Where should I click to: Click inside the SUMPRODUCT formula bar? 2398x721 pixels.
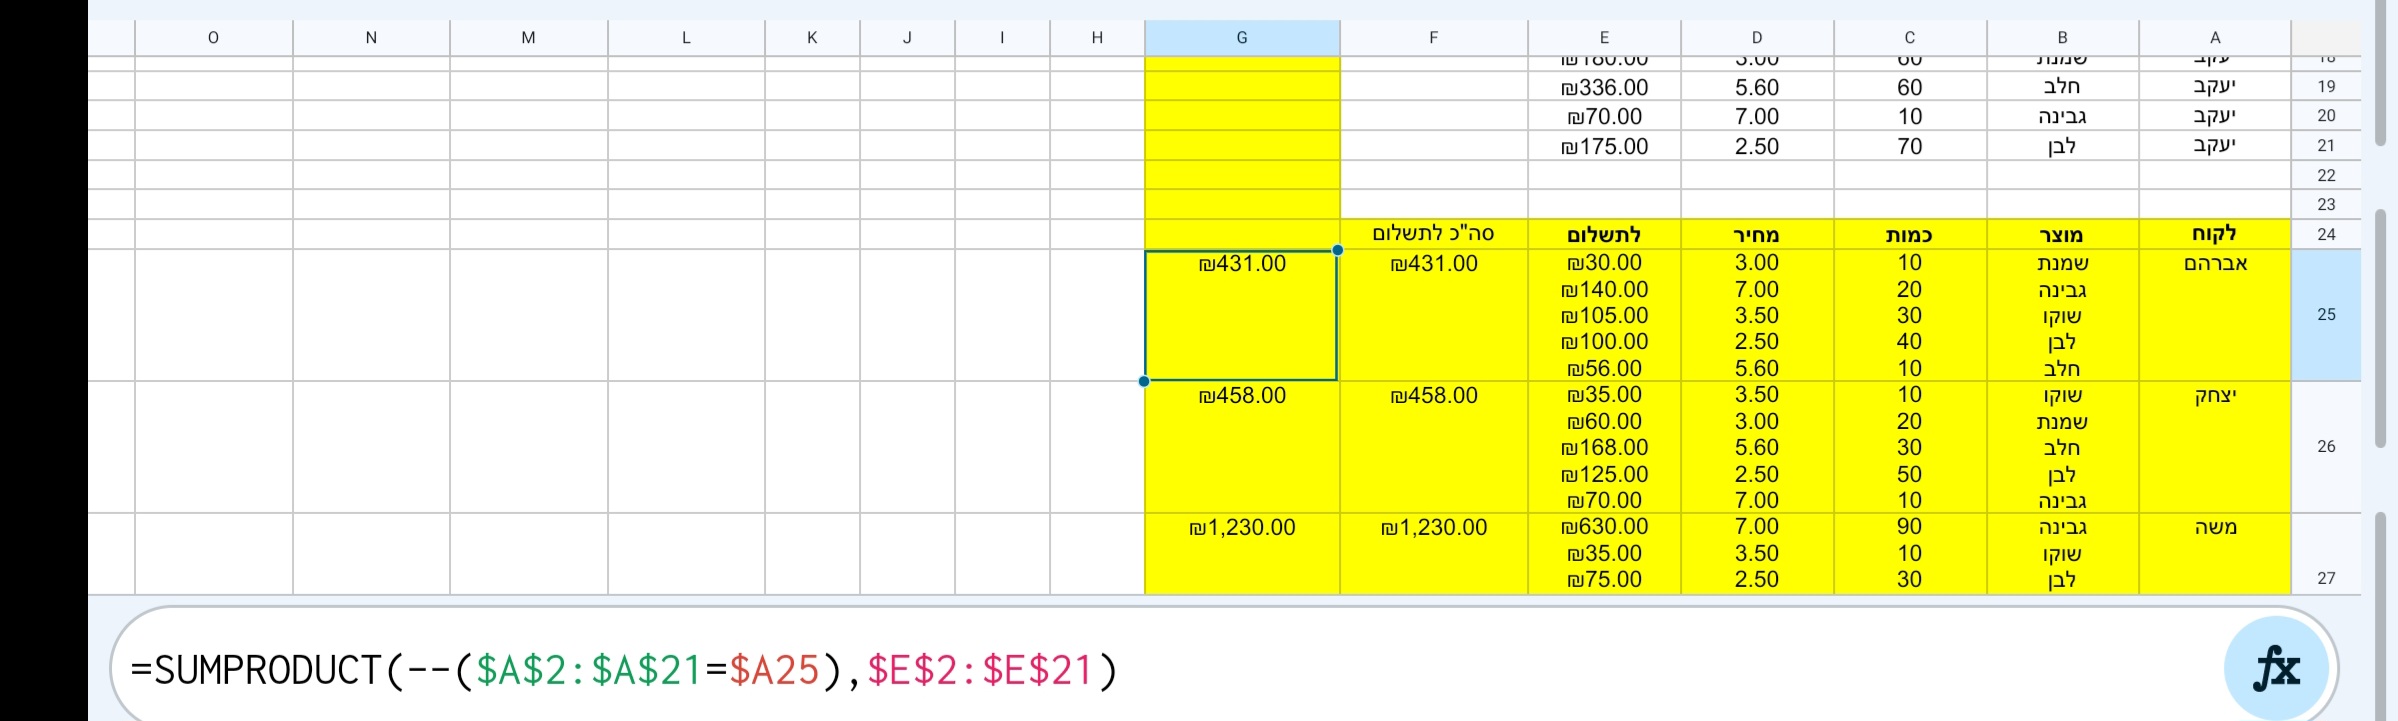[x=700, y=672]
